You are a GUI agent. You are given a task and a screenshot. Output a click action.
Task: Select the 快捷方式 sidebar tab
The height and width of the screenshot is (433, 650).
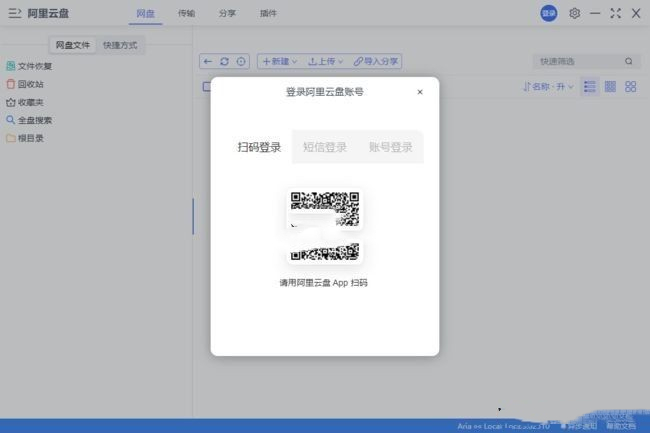120,45
